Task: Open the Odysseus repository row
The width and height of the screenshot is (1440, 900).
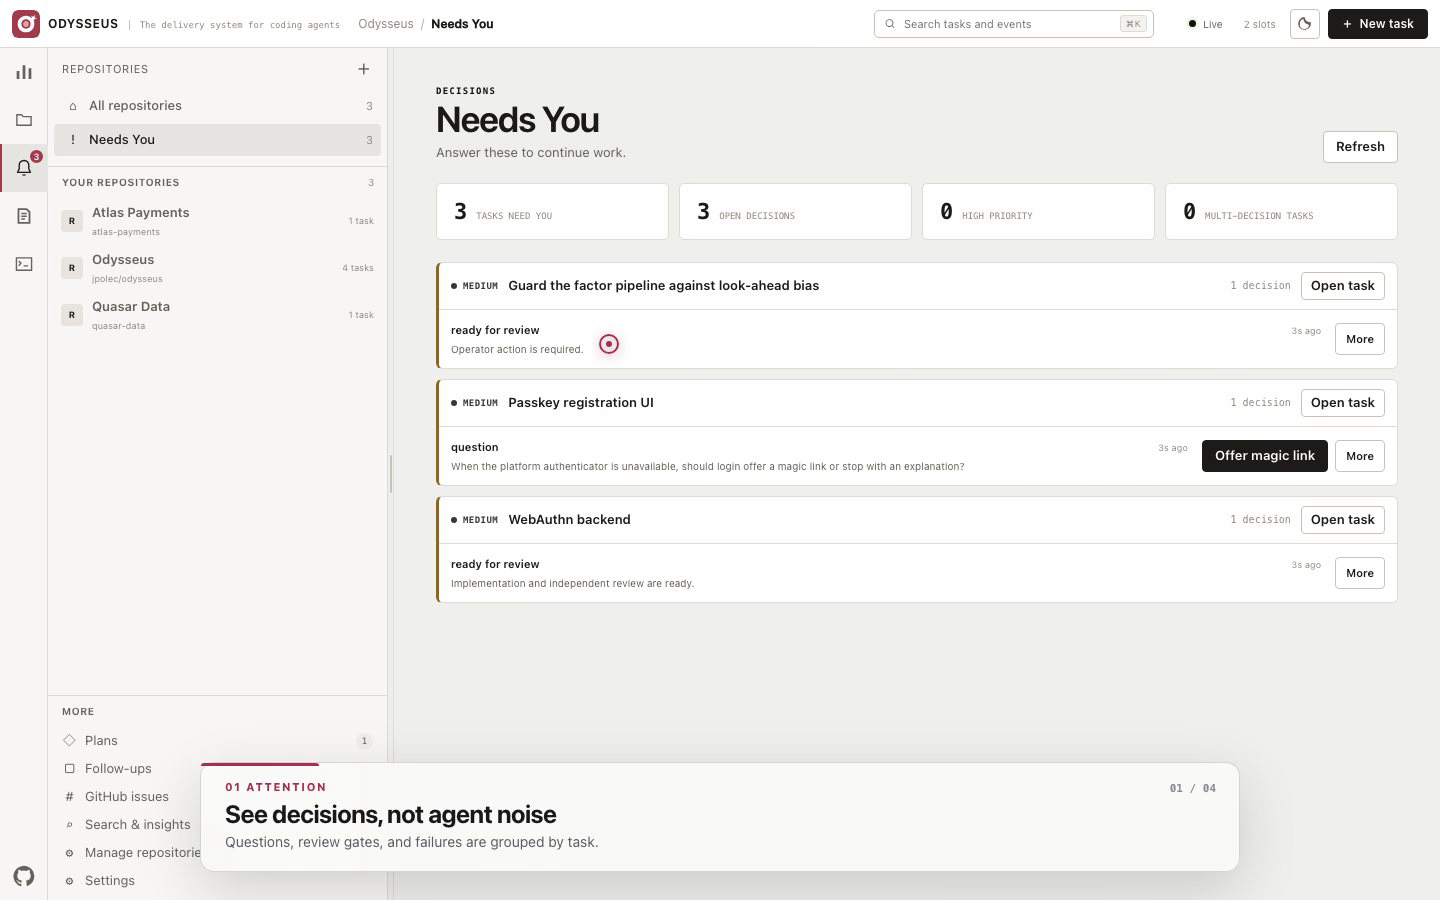Action: [x=217, y=268]
